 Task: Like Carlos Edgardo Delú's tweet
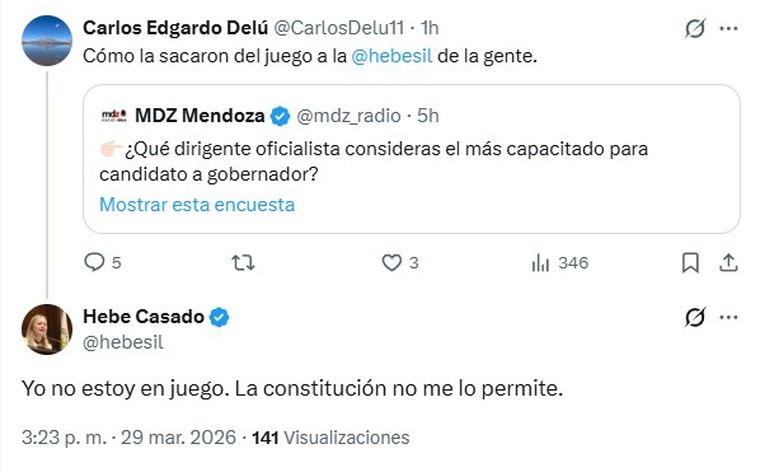[392, 263]
